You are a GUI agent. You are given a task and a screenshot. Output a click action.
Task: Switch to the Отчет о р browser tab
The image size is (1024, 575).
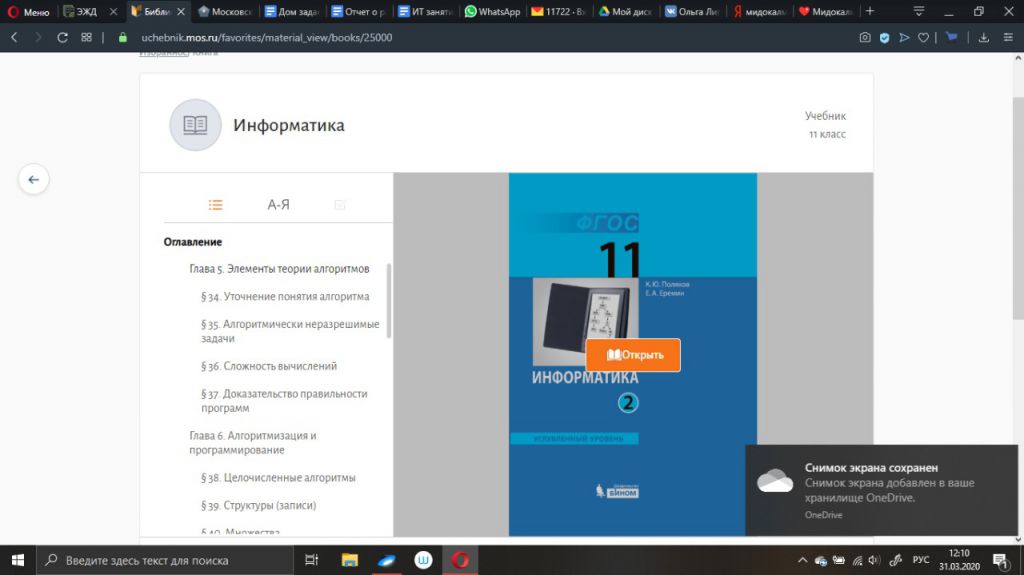(x=358, y=12)
